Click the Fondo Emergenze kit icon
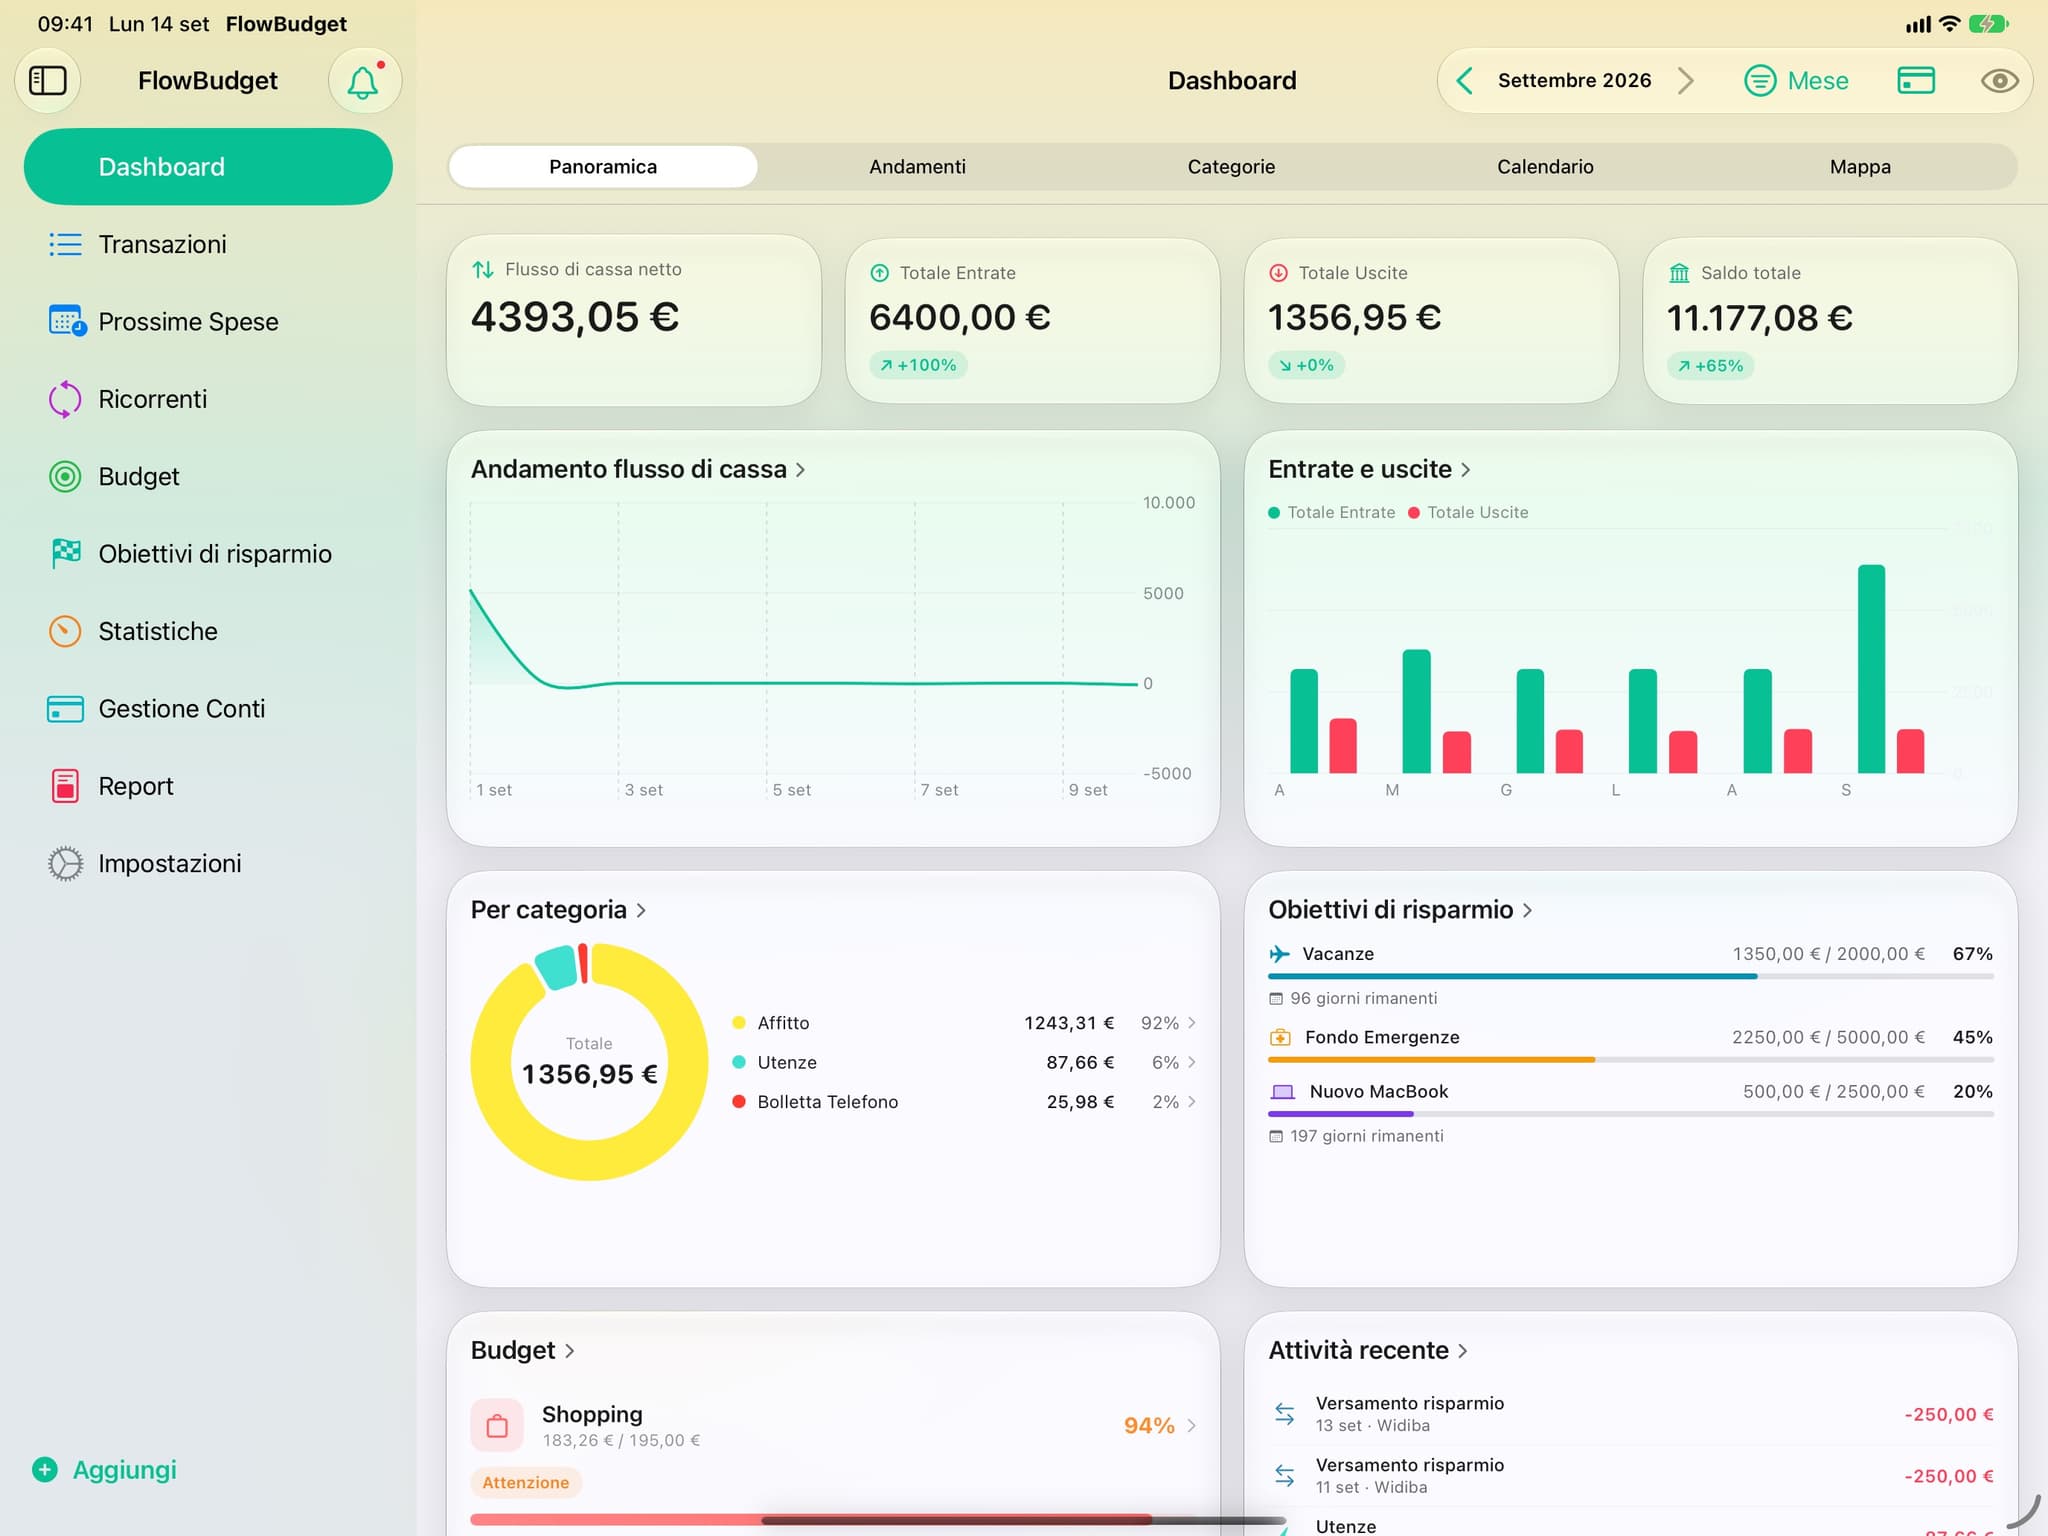The width and height of the screenshot is (2048, 1536). click(1280, 1037)
